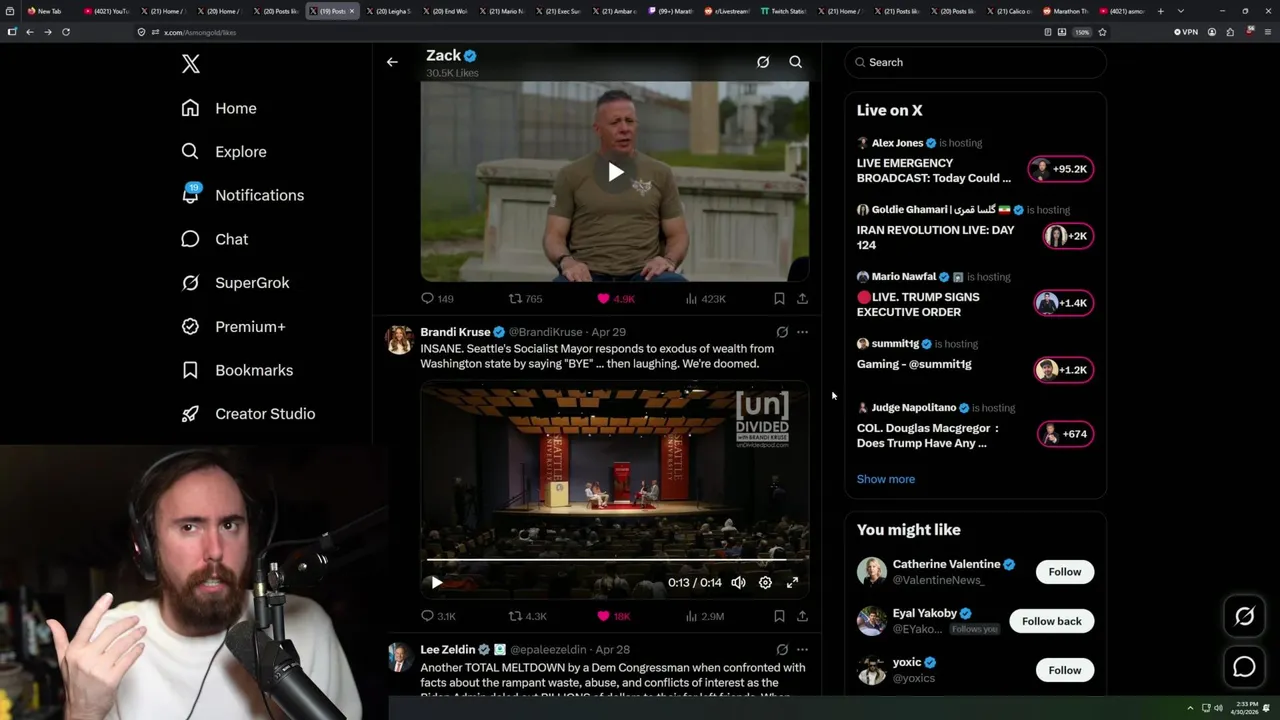This screenshot has height=720, width=1280.
Task: Click the VPN button in browser toolbar
Action: coord(1186,32)
